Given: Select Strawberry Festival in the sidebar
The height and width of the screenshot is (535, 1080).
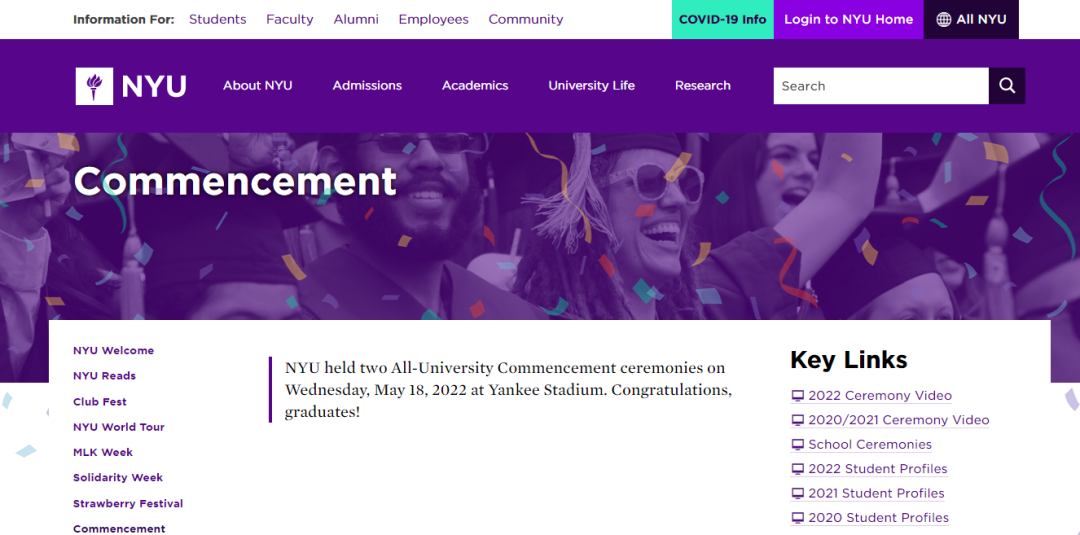Looking at the screenshot, I should pos(128,504).
